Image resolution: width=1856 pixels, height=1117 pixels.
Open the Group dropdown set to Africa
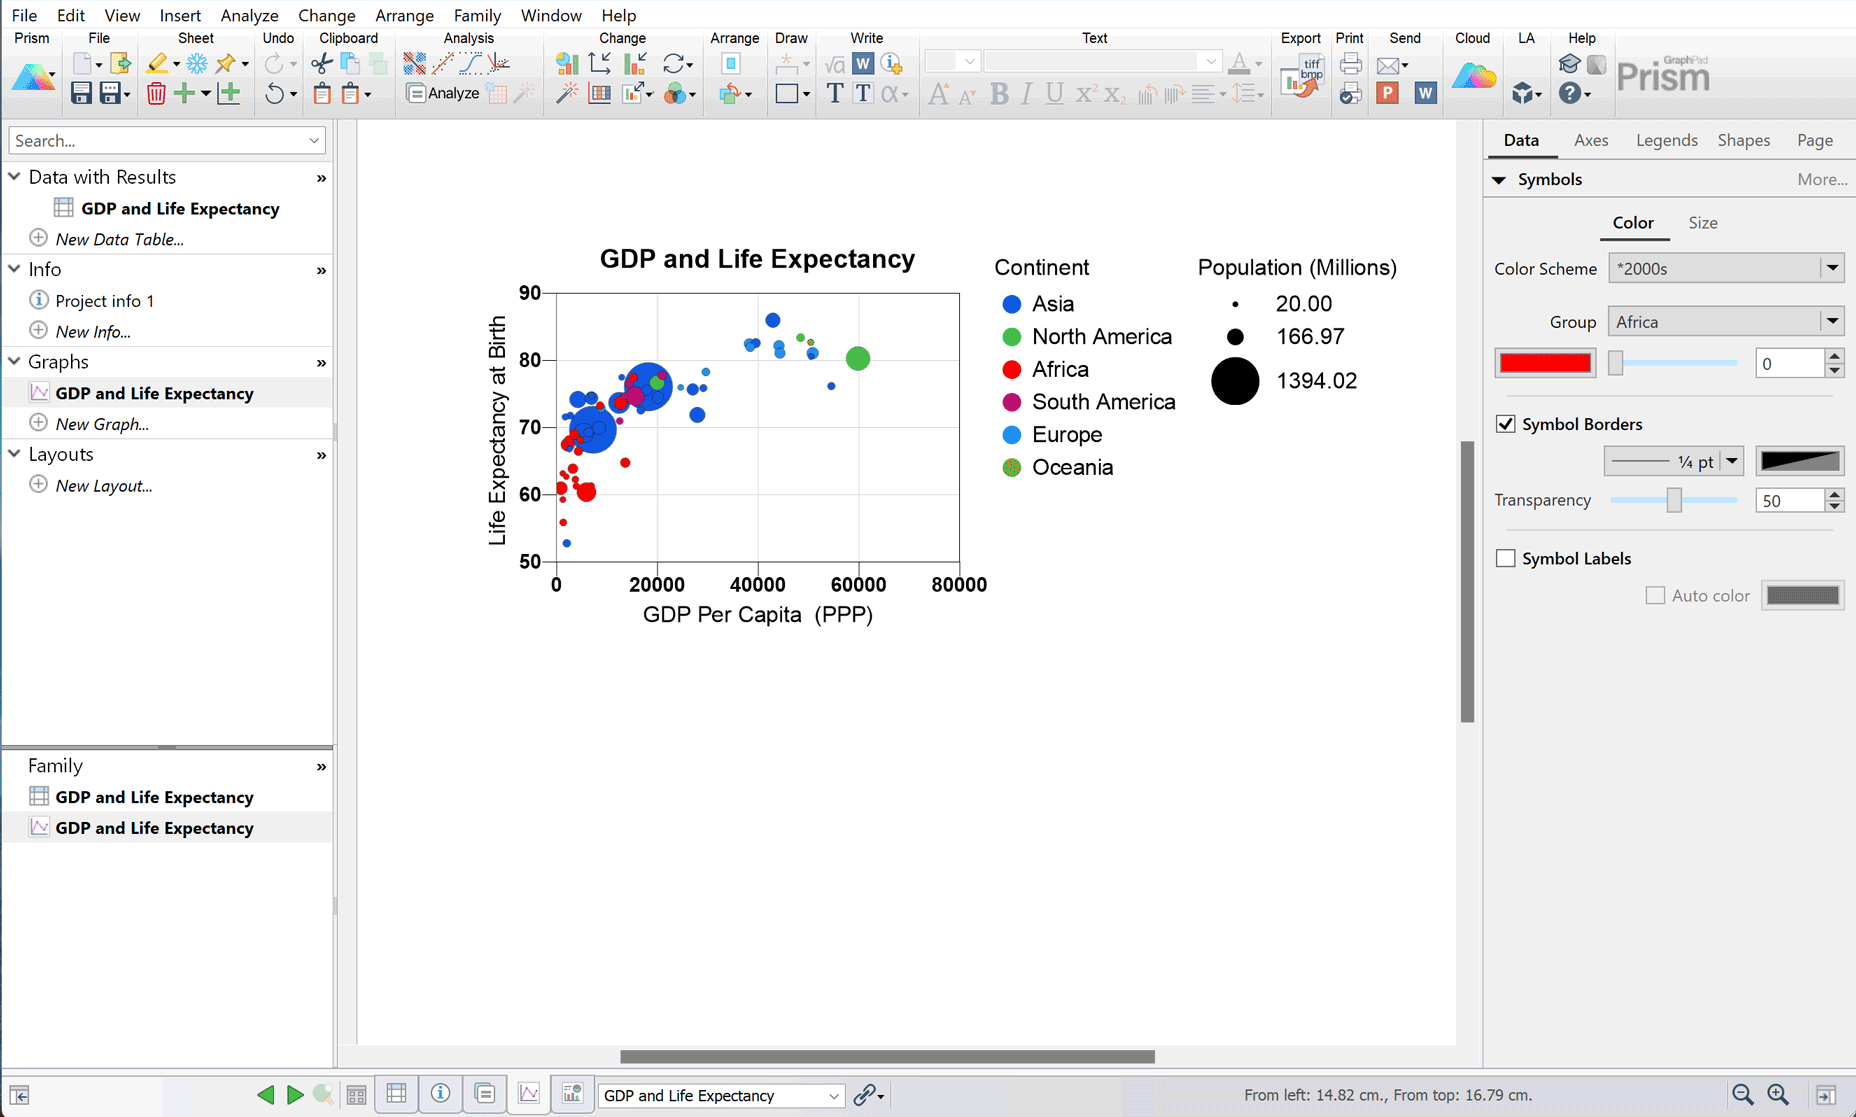1726,321
